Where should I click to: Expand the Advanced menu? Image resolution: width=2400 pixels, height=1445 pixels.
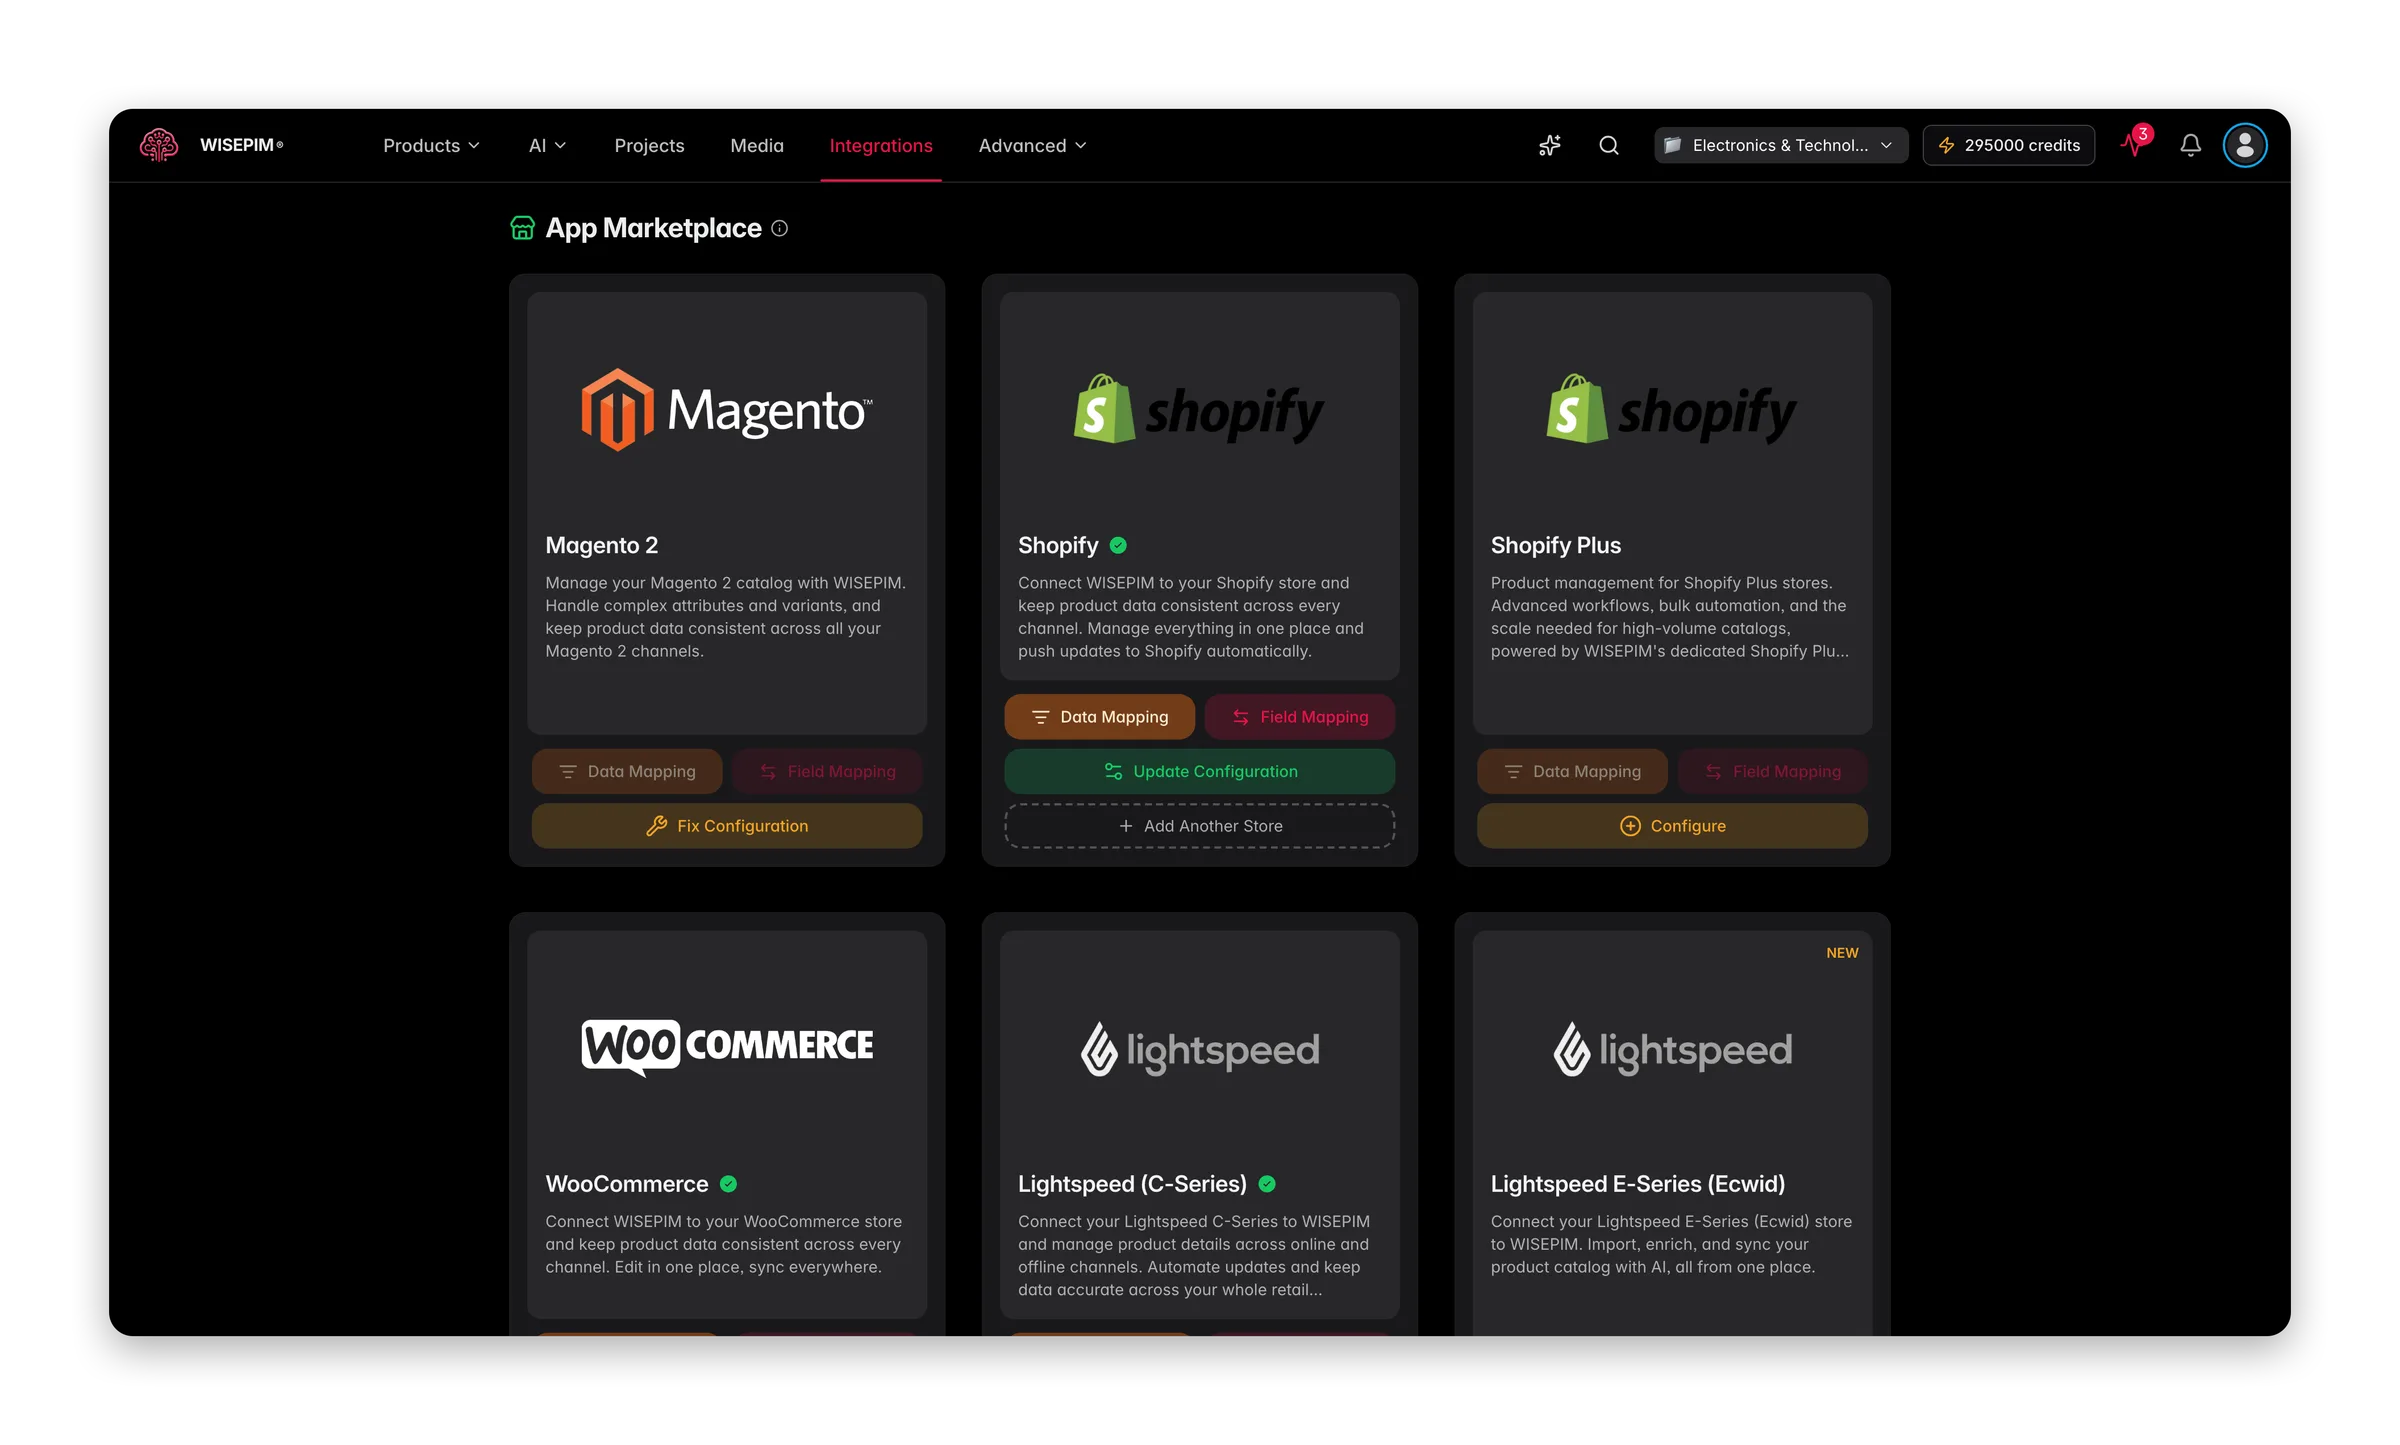coord(1032,145)
